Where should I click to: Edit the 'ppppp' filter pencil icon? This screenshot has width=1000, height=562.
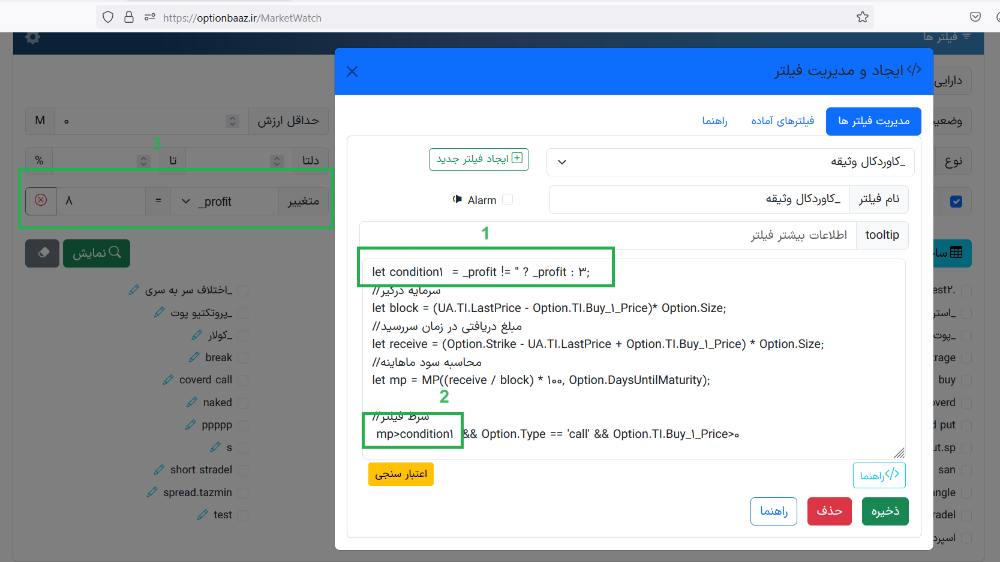coord(190,425)
